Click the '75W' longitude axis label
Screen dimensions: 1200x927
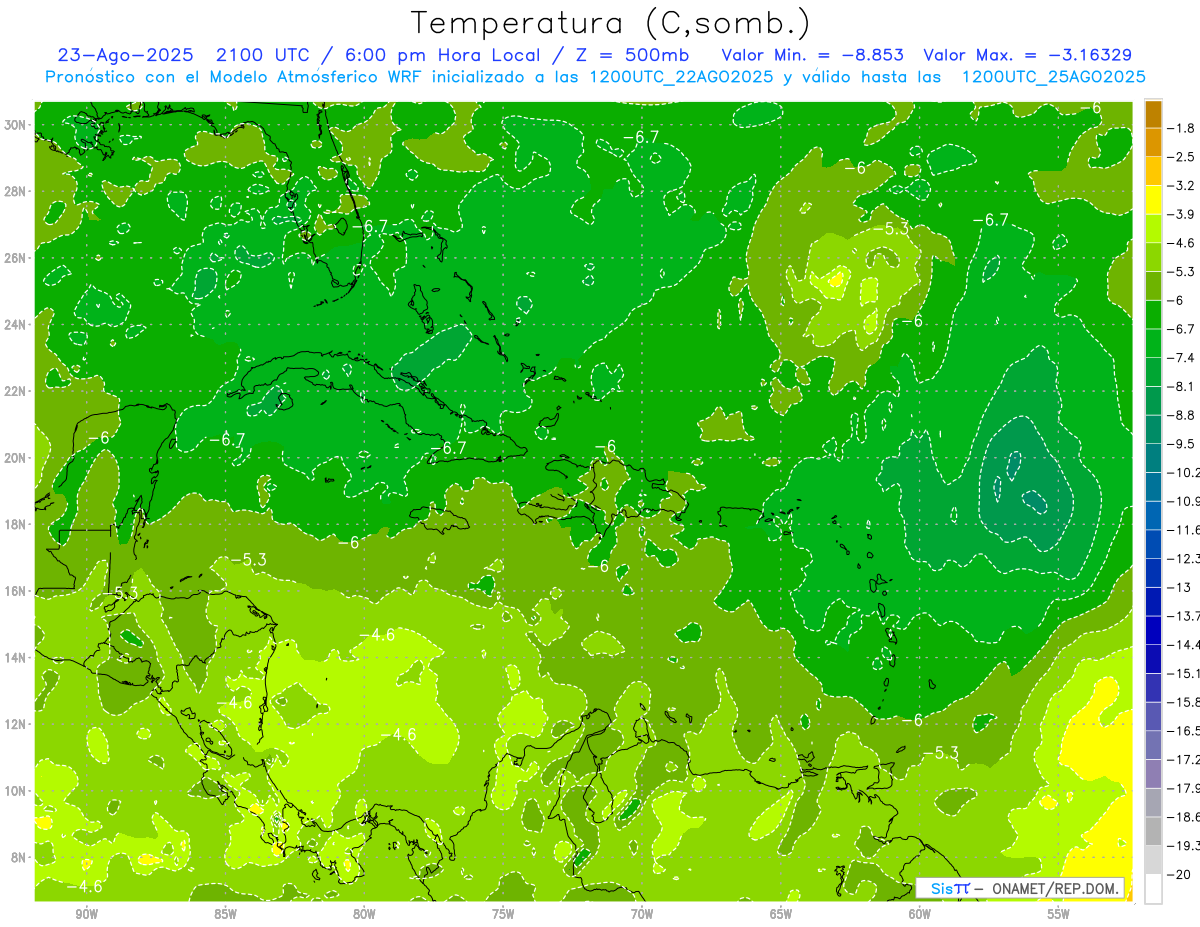click(x=503, y=914)
